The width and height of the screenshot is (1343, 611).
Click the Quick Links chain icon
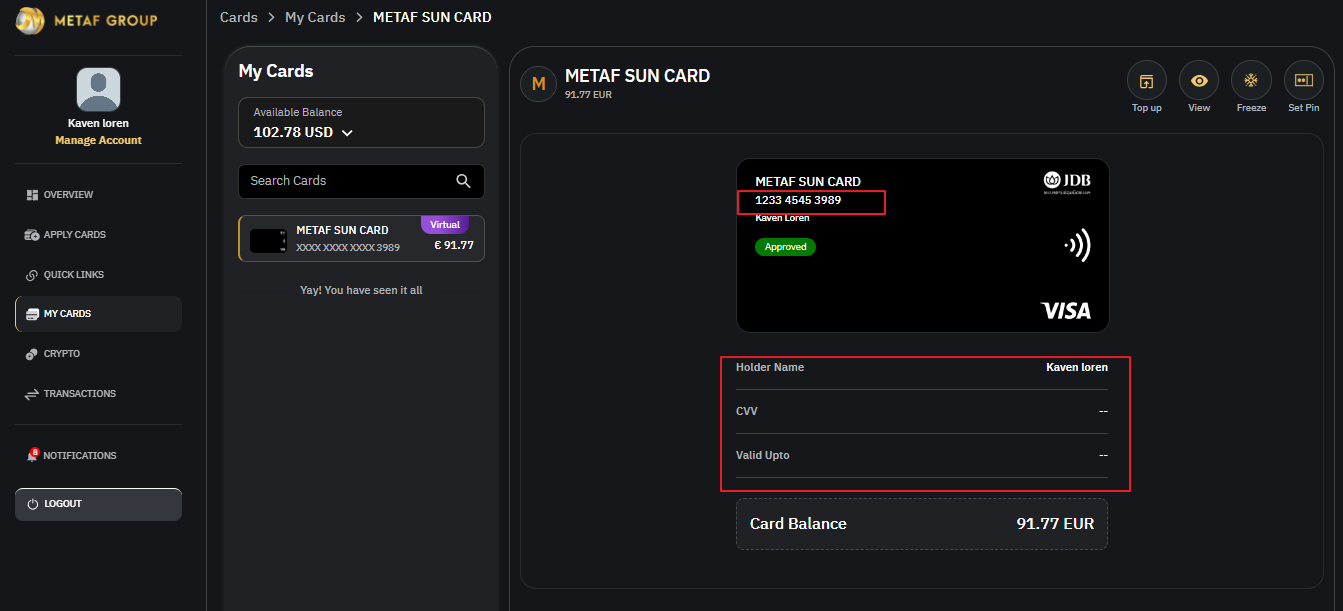coord(32,275)
